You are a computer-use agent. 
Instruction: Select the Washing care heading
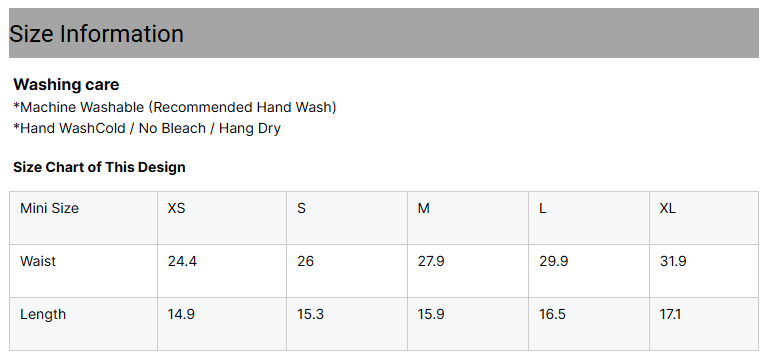coord(66,85)
